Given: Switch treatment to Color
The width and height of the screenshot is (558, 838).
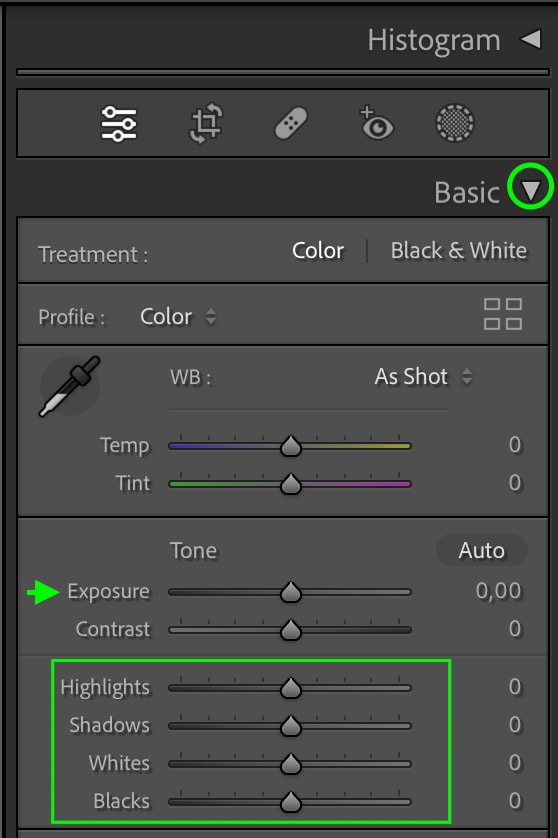Looking at the screenshot, I should coord(318,251).
